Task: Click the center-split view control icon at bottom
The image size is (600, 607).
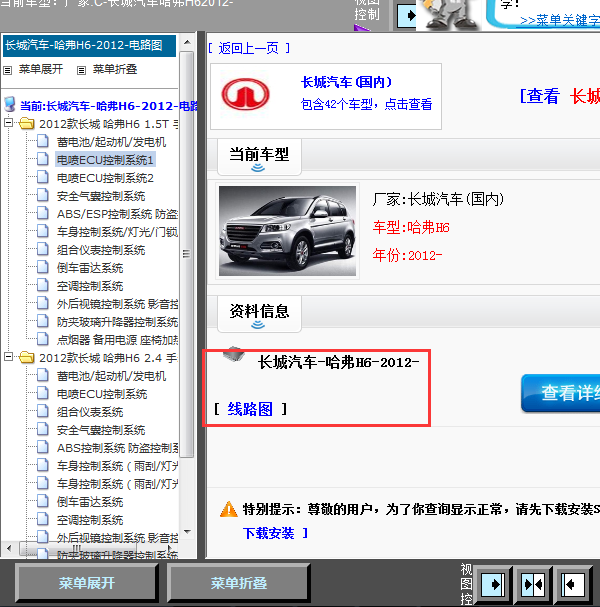Action: point(533,584)
